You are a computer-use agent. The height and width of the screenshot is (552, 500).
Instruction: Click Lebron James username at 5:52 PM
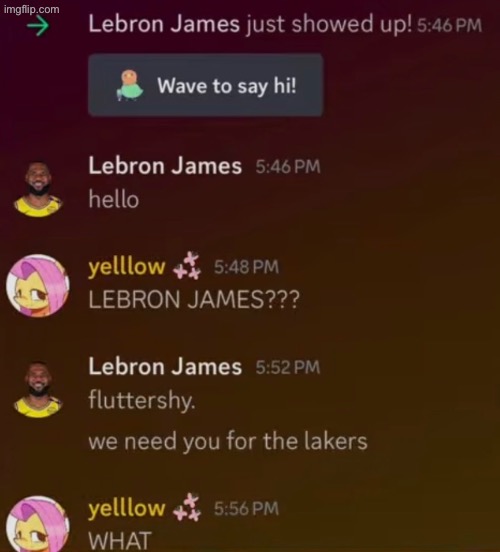(165, 366)
